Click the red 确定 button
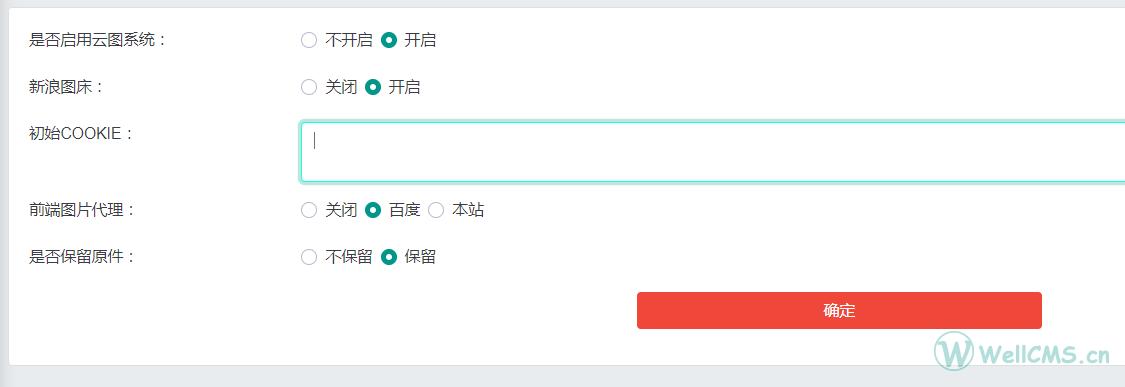Image resolution: width=1125 pixels, height=387 pixels. (839, 310)
